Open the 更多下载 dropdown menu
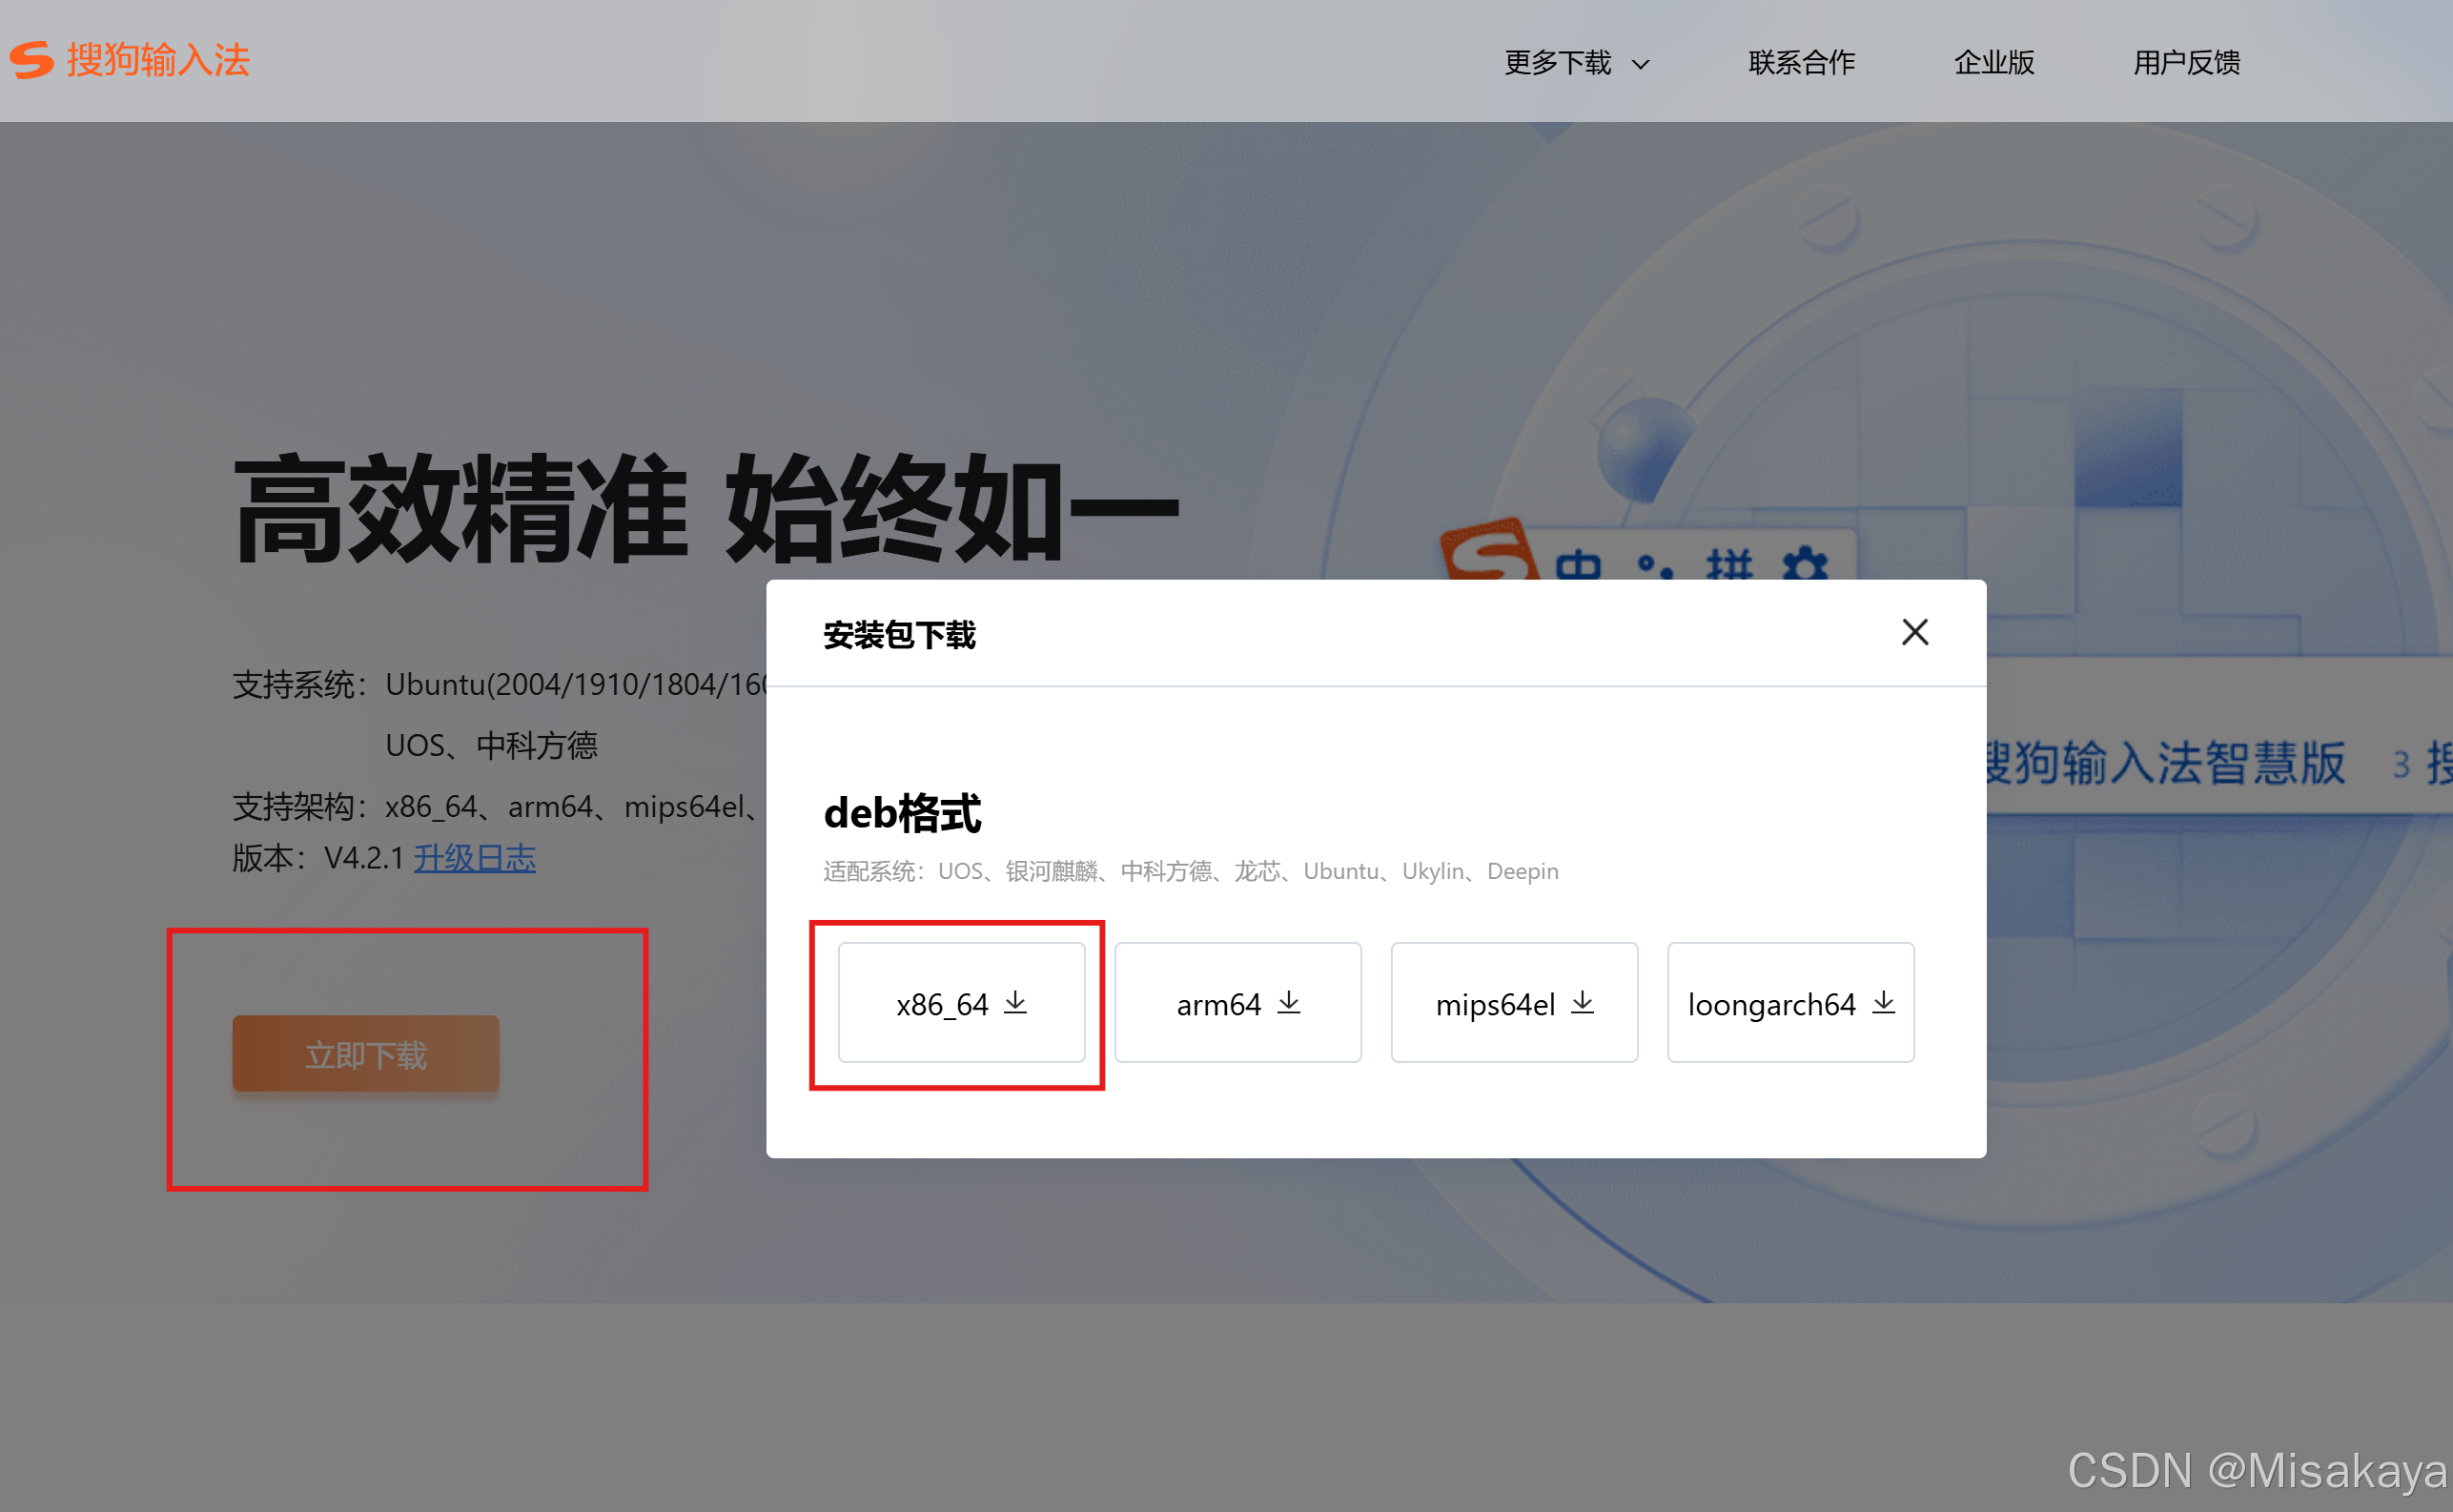The image size is (2453, 1512). [x=1577, y=63]
